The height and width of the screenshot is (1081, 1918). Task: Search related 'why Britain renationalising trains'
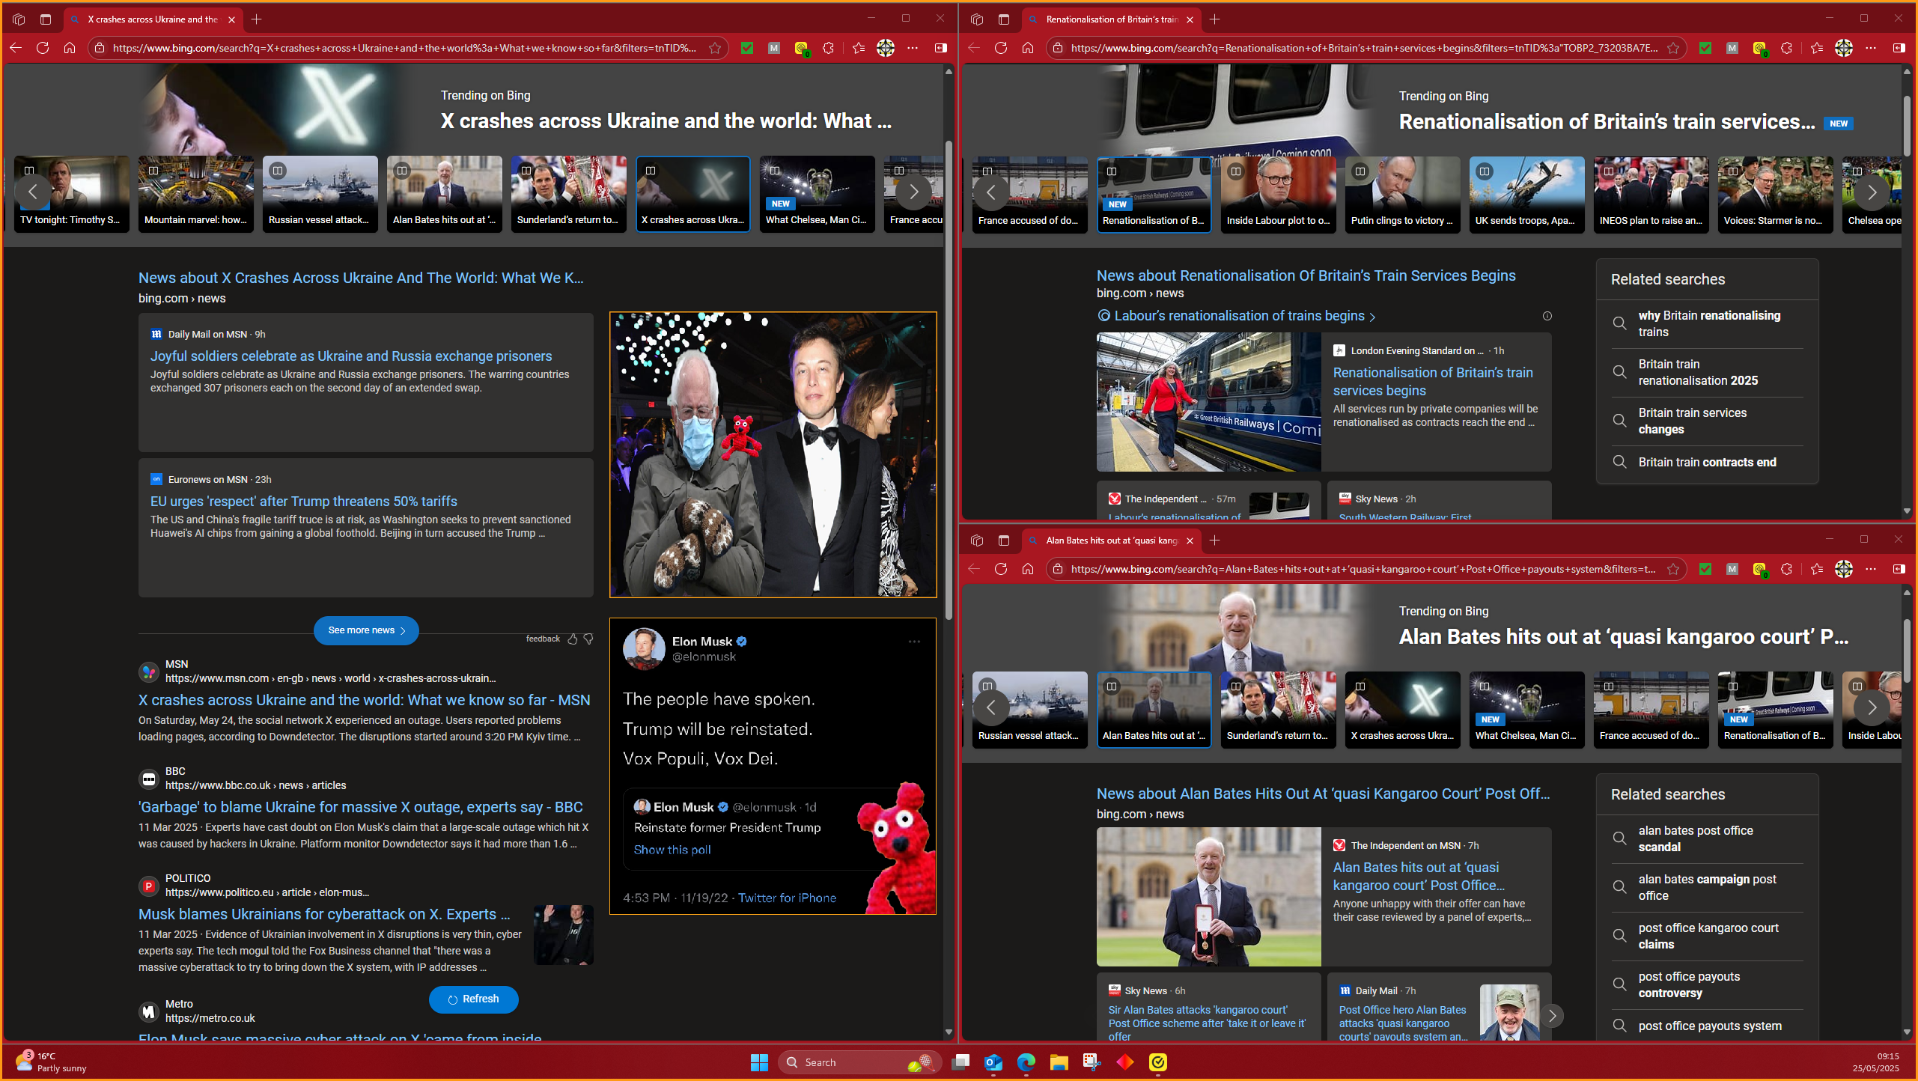(1708, 324)
